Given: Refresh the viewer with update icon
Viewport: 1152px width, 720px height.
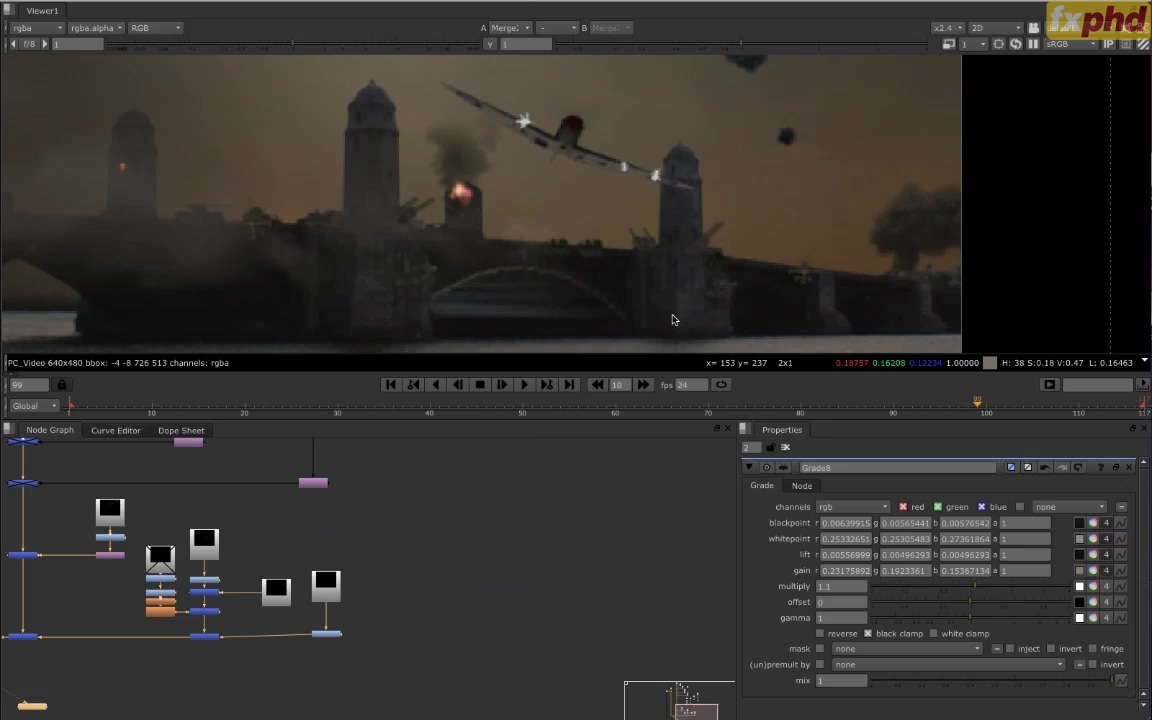Looking at the screenshot, I should 1015,44.
